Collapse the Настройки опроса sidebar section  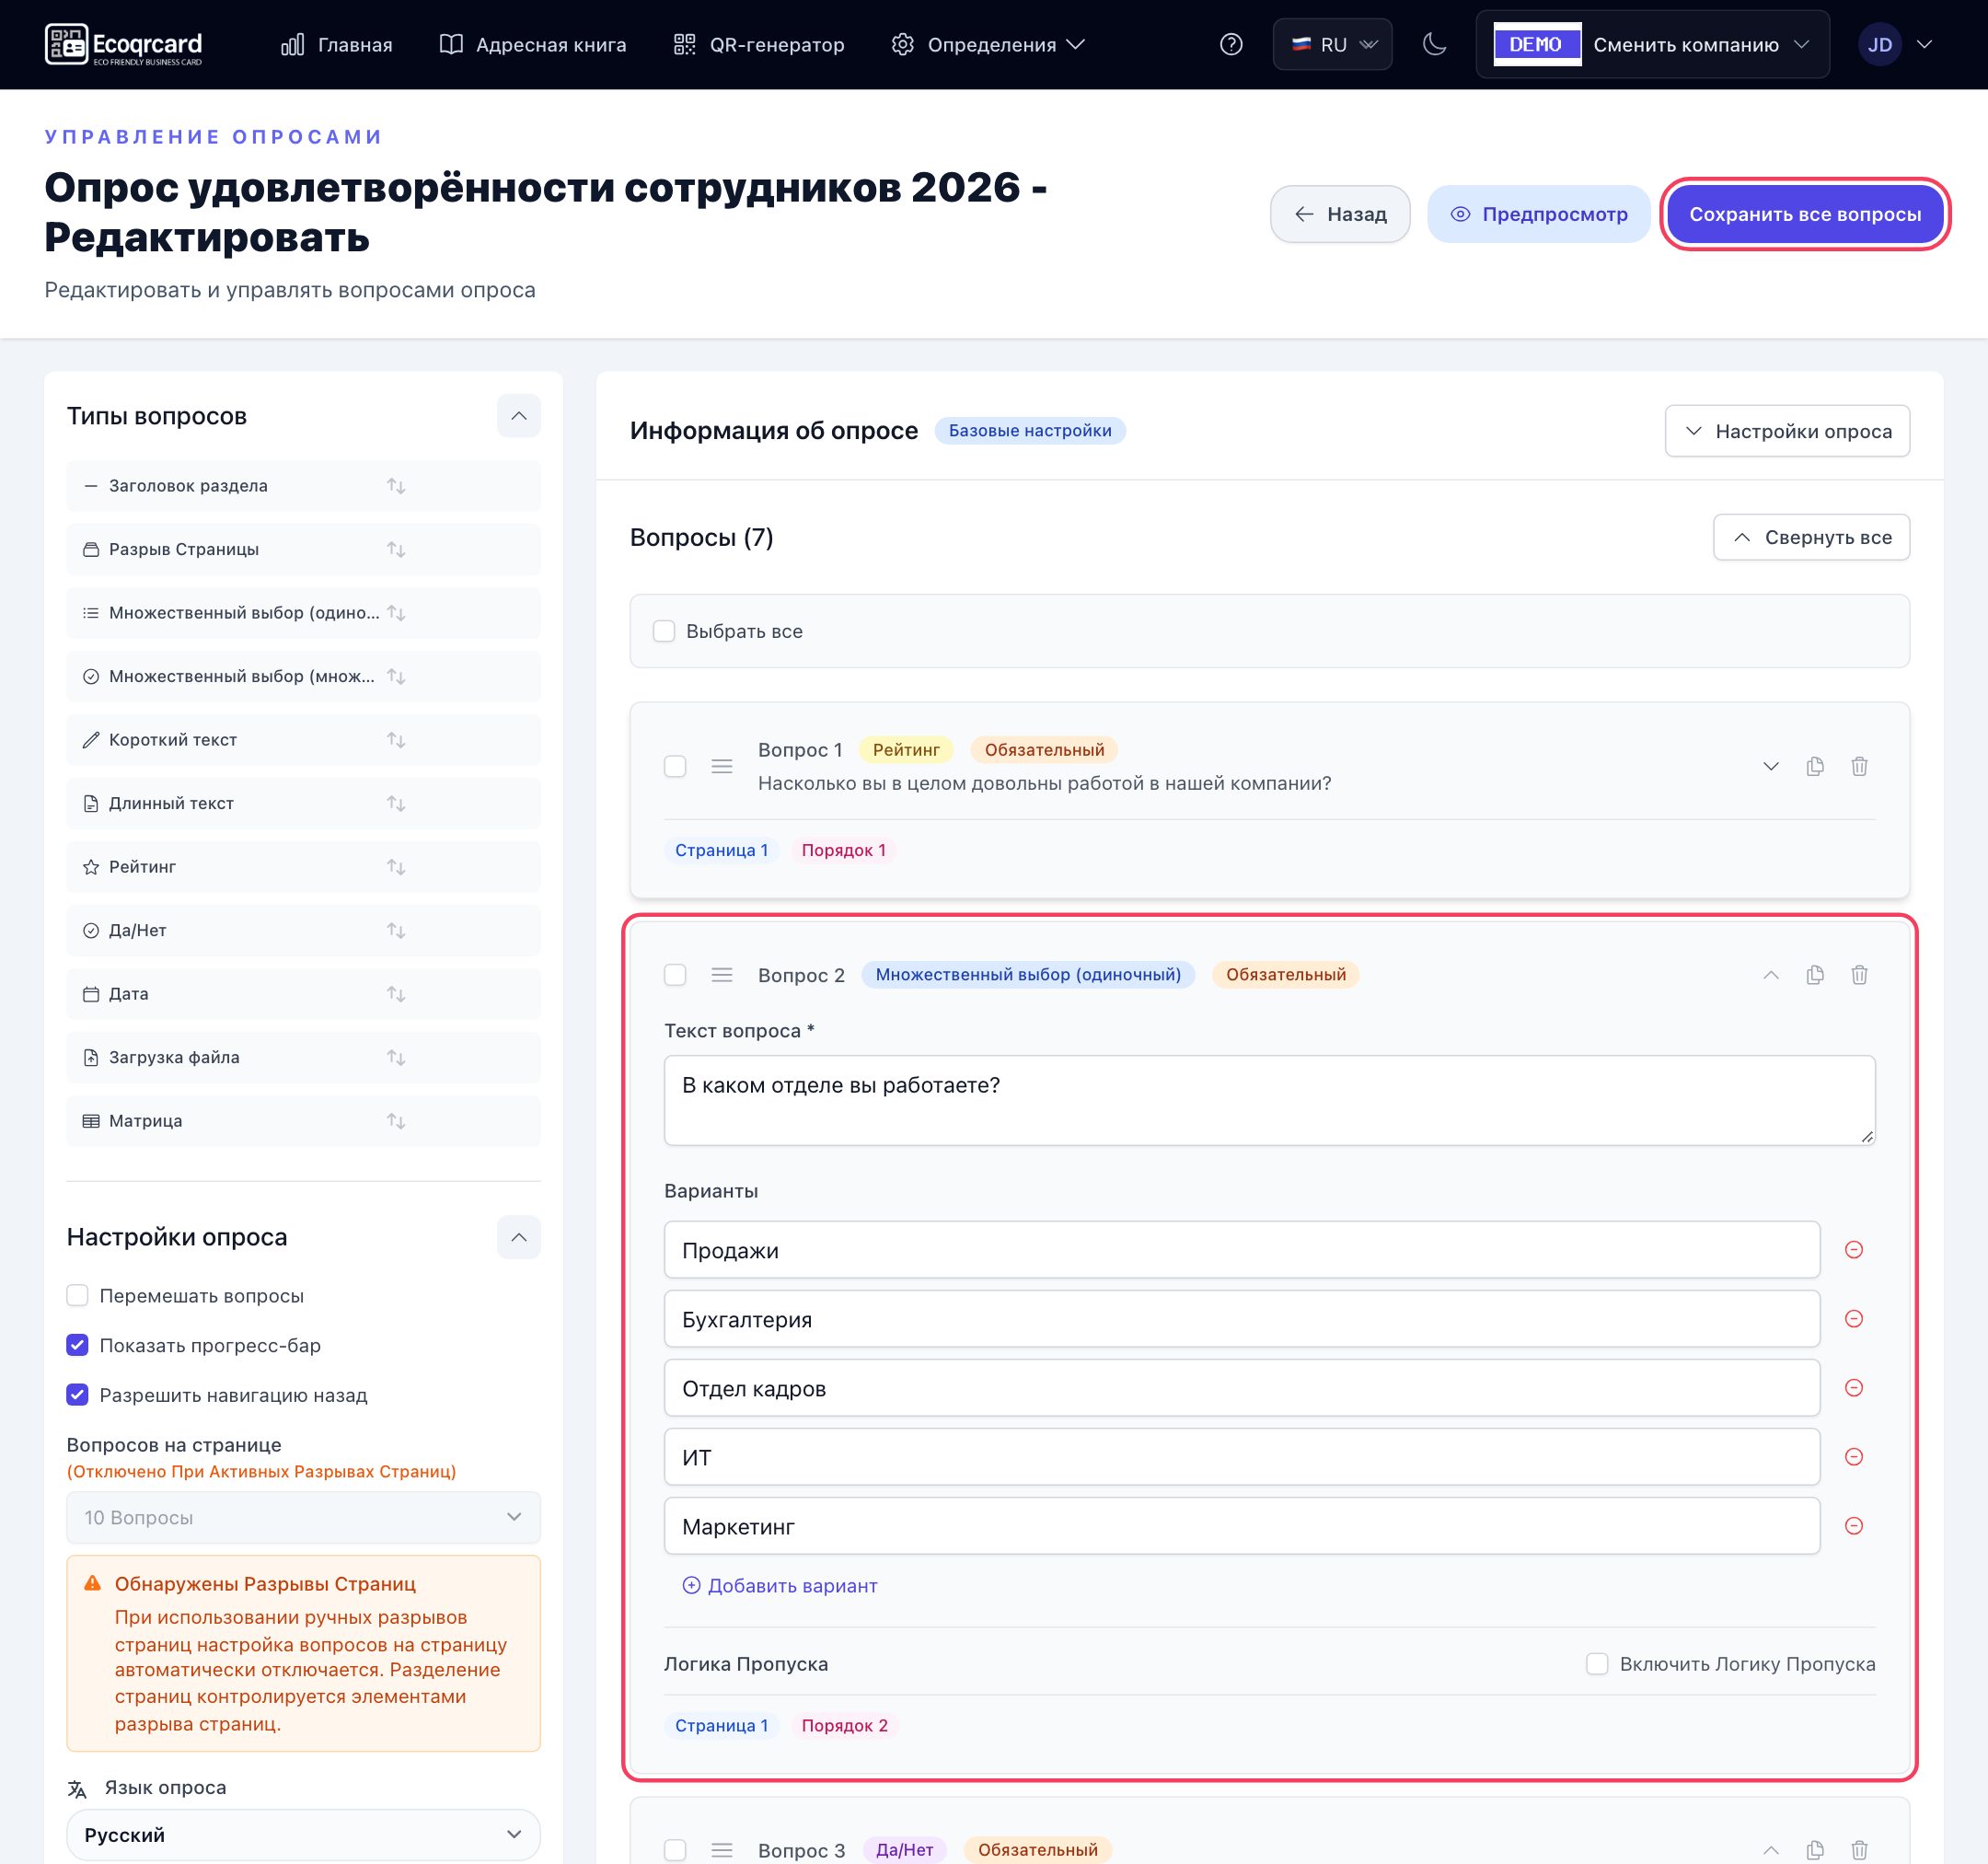coord(518,1237)
